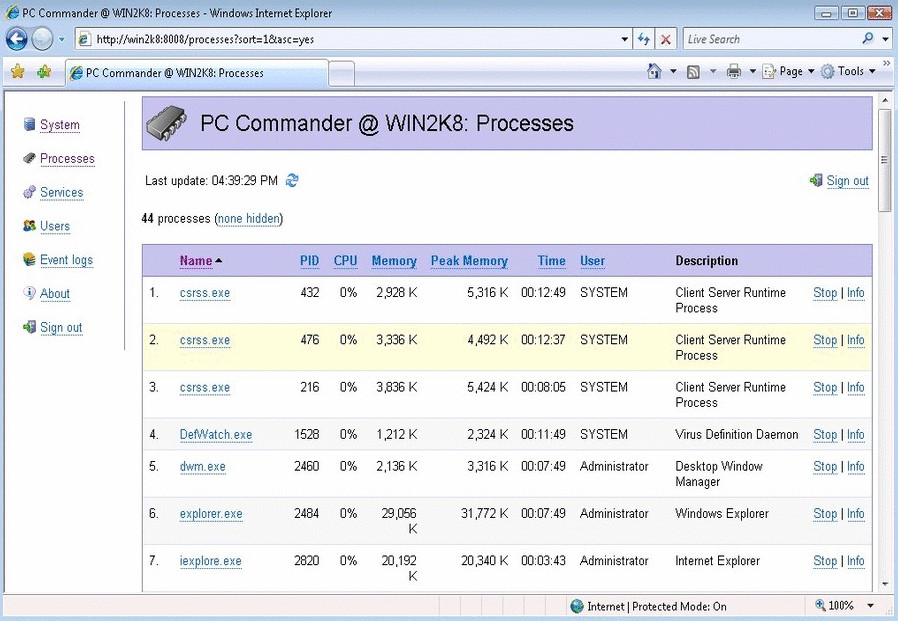
Task: Click the Processes sidebar chip icon
Action: [29, 158]
